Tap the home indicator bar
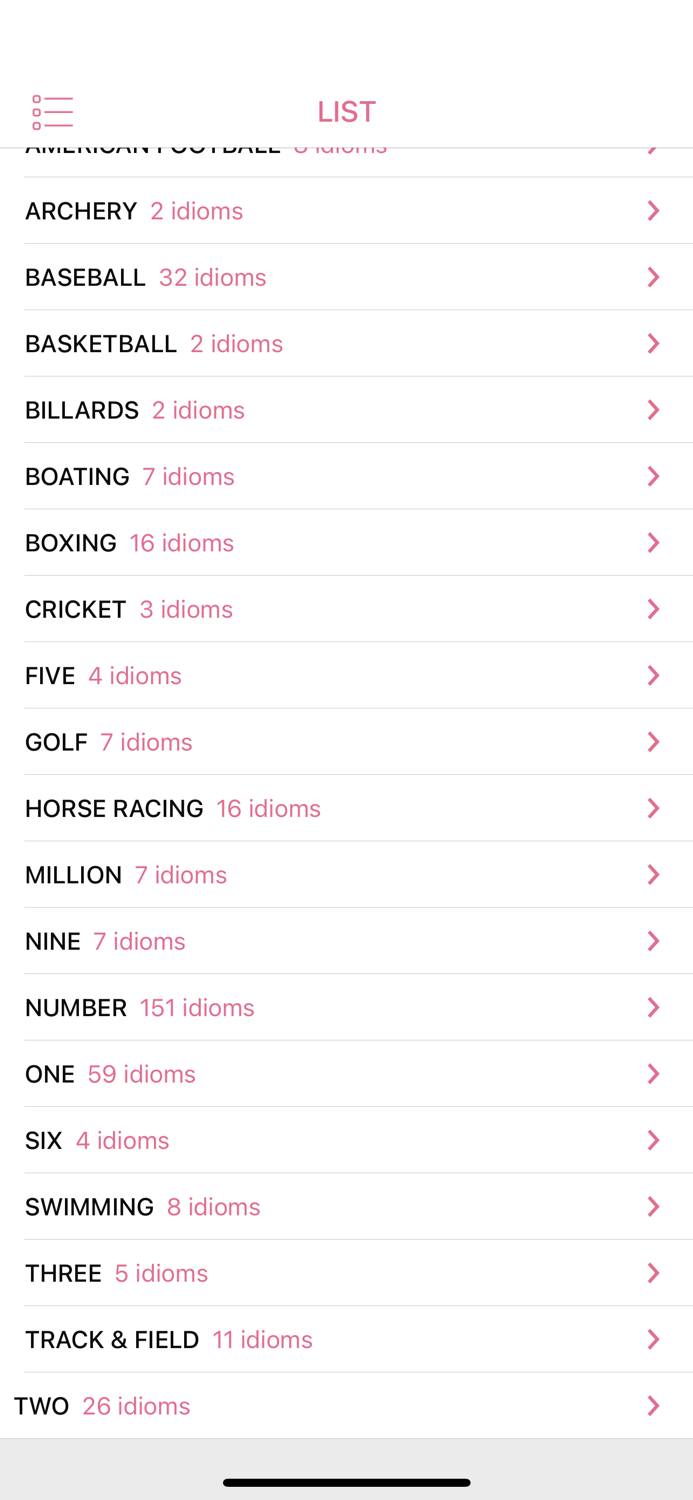Screen dimensions: 693x1500 click(346, 1481)
